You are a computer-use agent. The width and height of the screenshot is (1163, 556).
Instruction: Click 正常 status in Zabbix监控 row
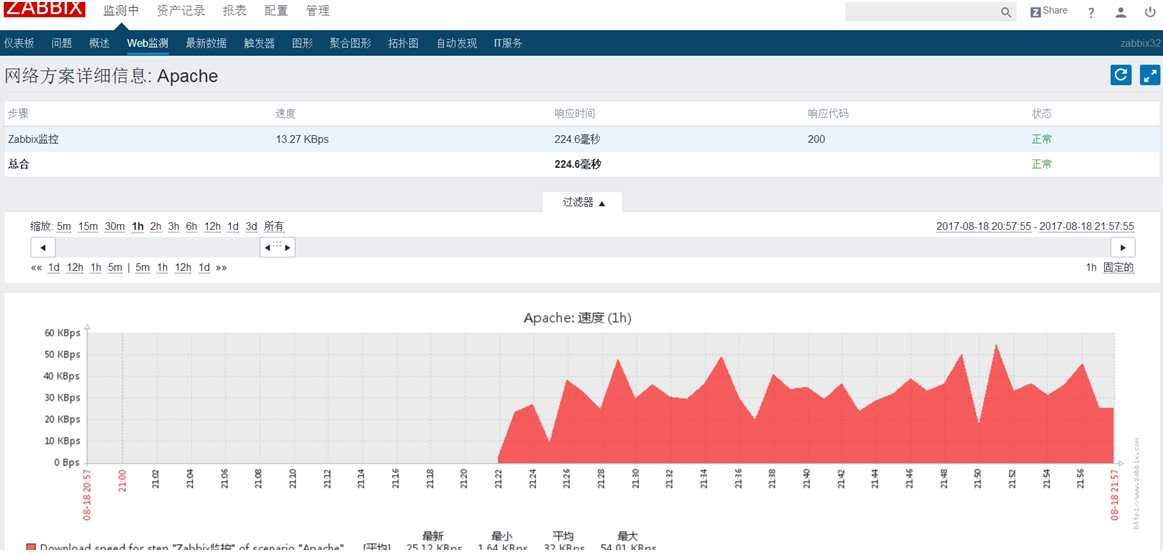pos(1041,139)
